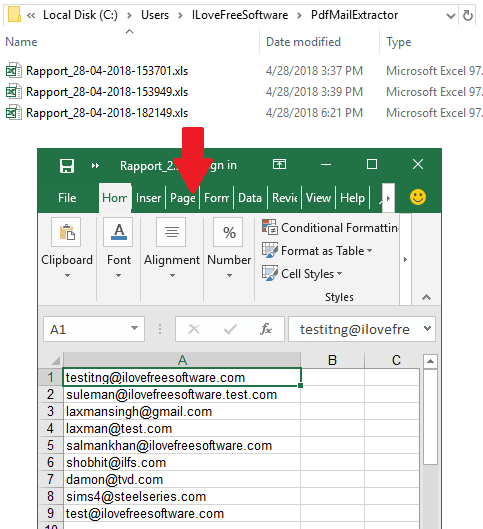This screenshot has height=529, width=483.
Task: Expand the Font group dropdown
Action: pyautogui.click(x=118, y=275)
